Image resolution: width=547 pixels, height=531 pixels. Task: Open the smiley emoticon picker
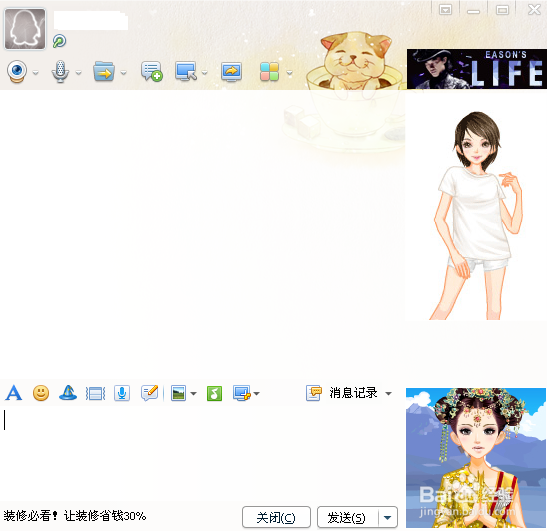[x=41, y=393]
